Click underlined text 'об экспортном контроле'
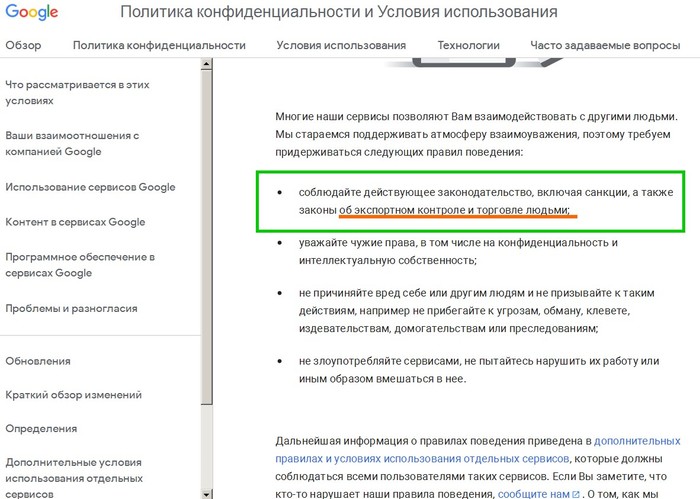This screenshot has height=499, width=700. point(400,210)
